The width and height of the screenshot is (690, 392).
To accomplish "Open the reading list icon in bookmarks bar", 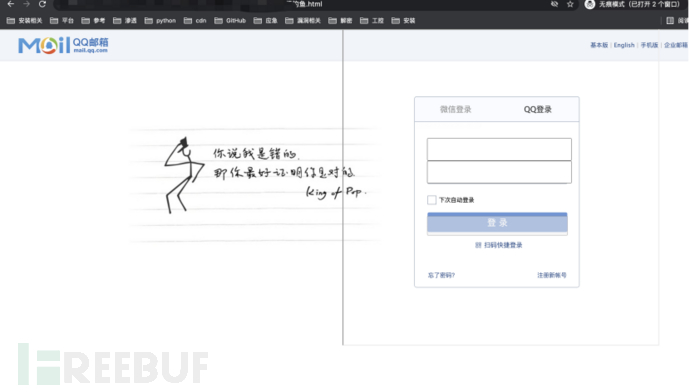I will coord(670,20).
